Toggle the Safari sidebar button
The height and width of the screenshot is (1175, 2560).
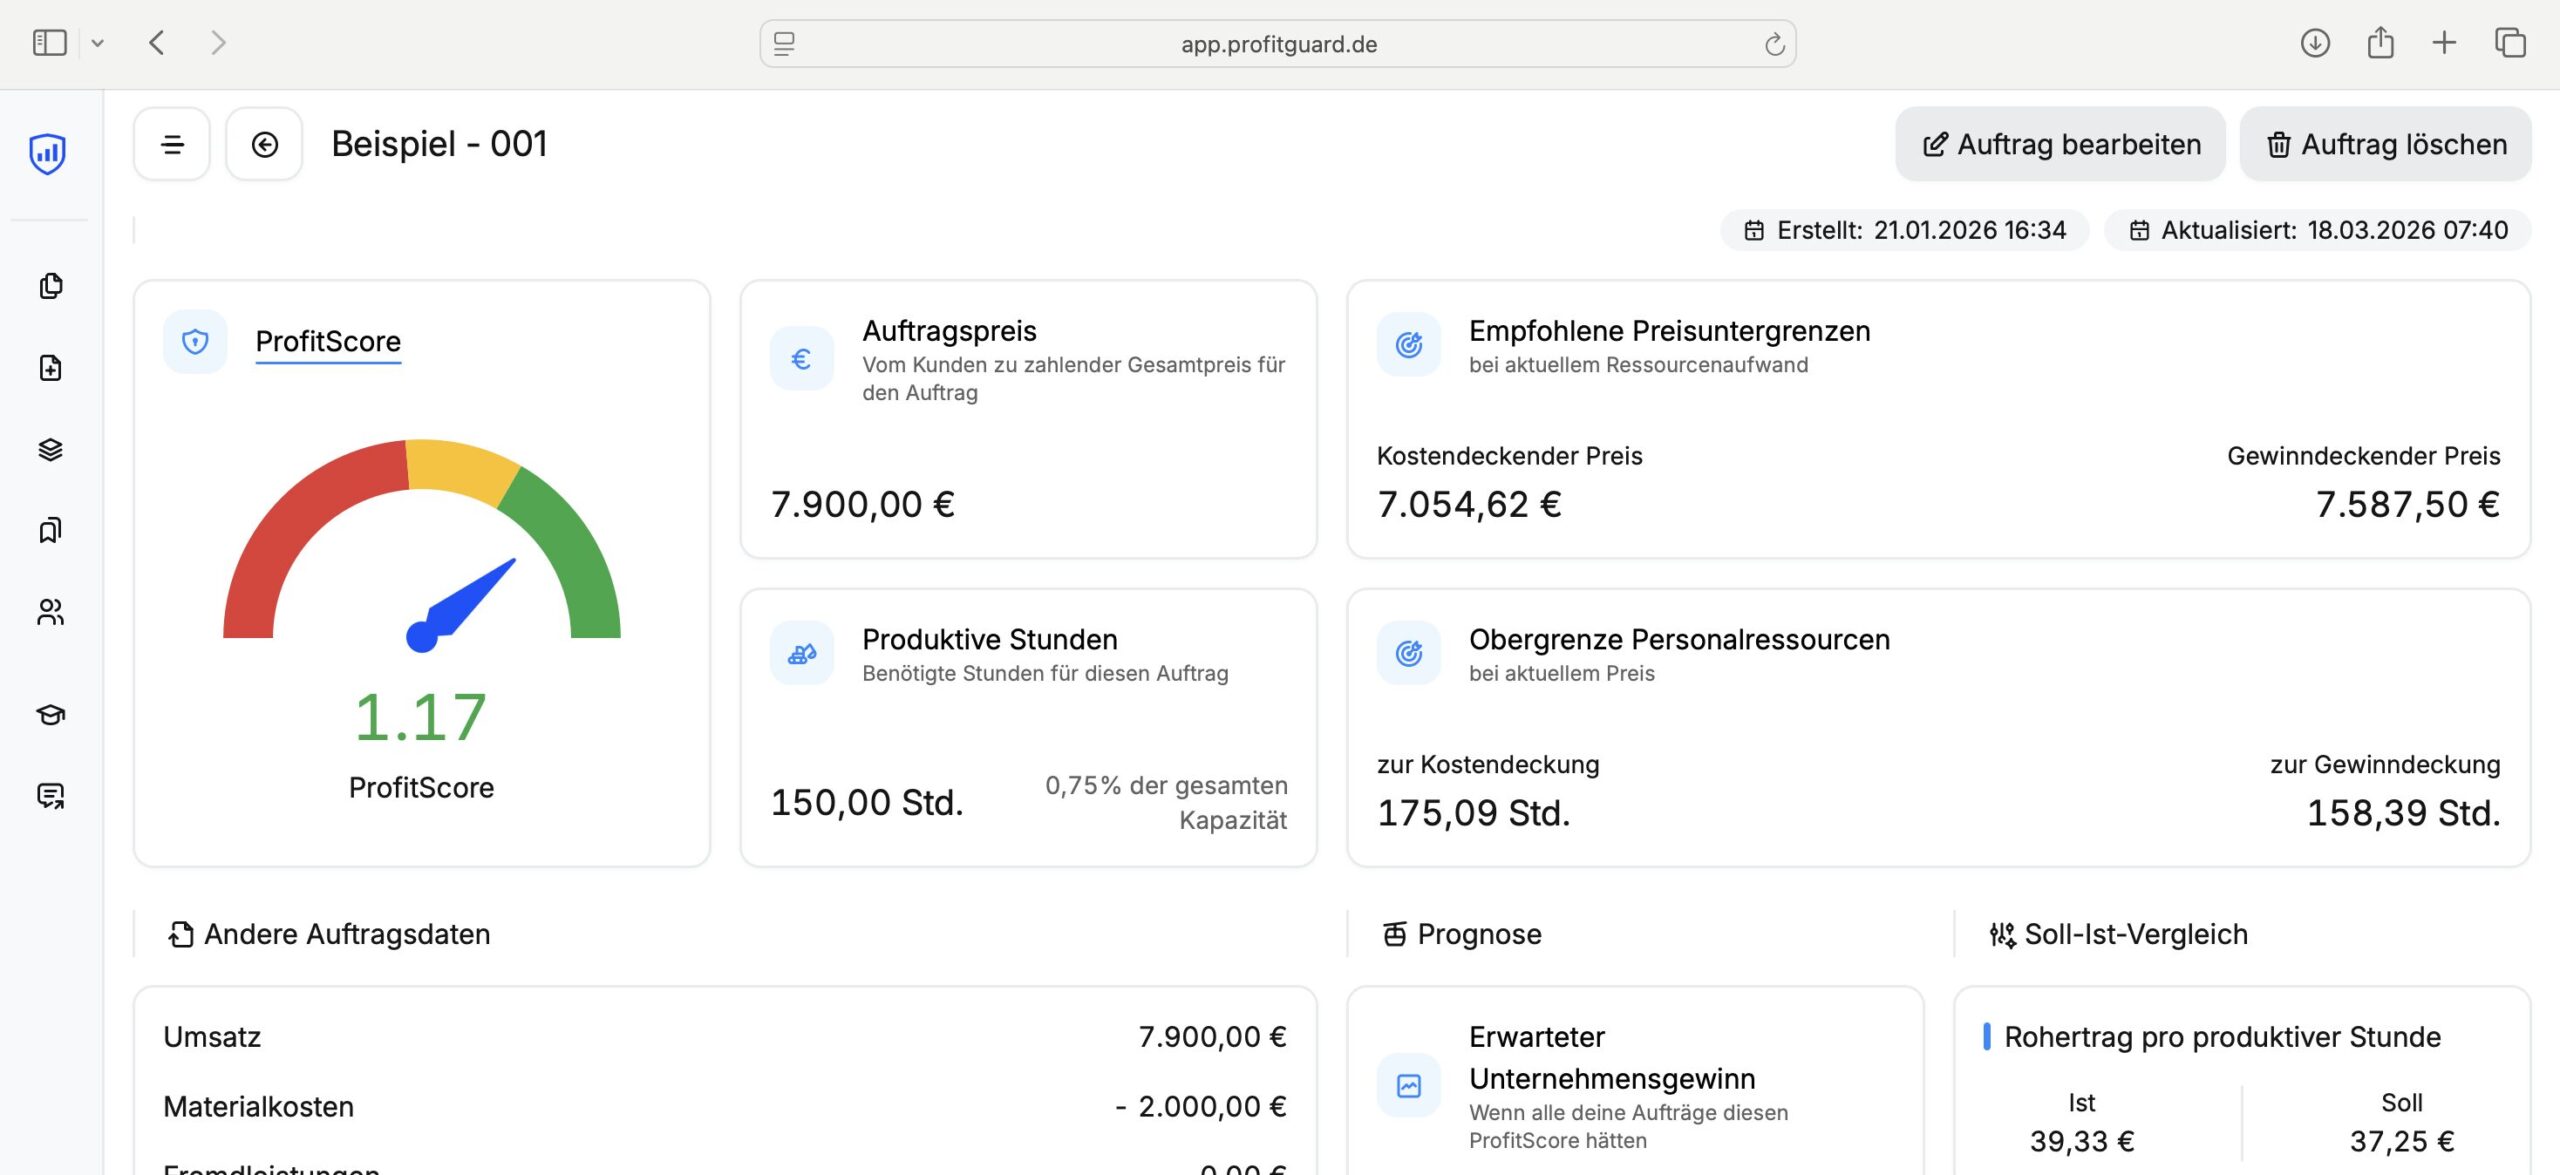(49, 43)
